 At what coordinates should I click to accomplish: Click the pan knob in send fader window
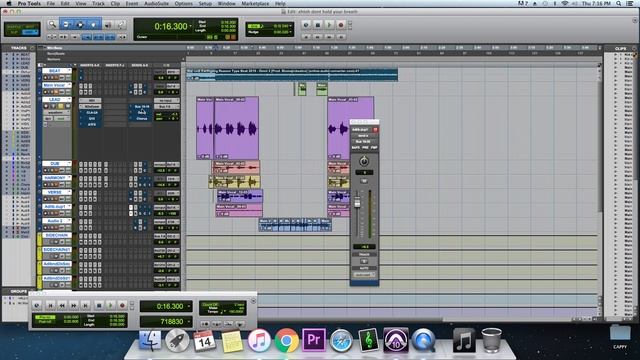[364, 161]
